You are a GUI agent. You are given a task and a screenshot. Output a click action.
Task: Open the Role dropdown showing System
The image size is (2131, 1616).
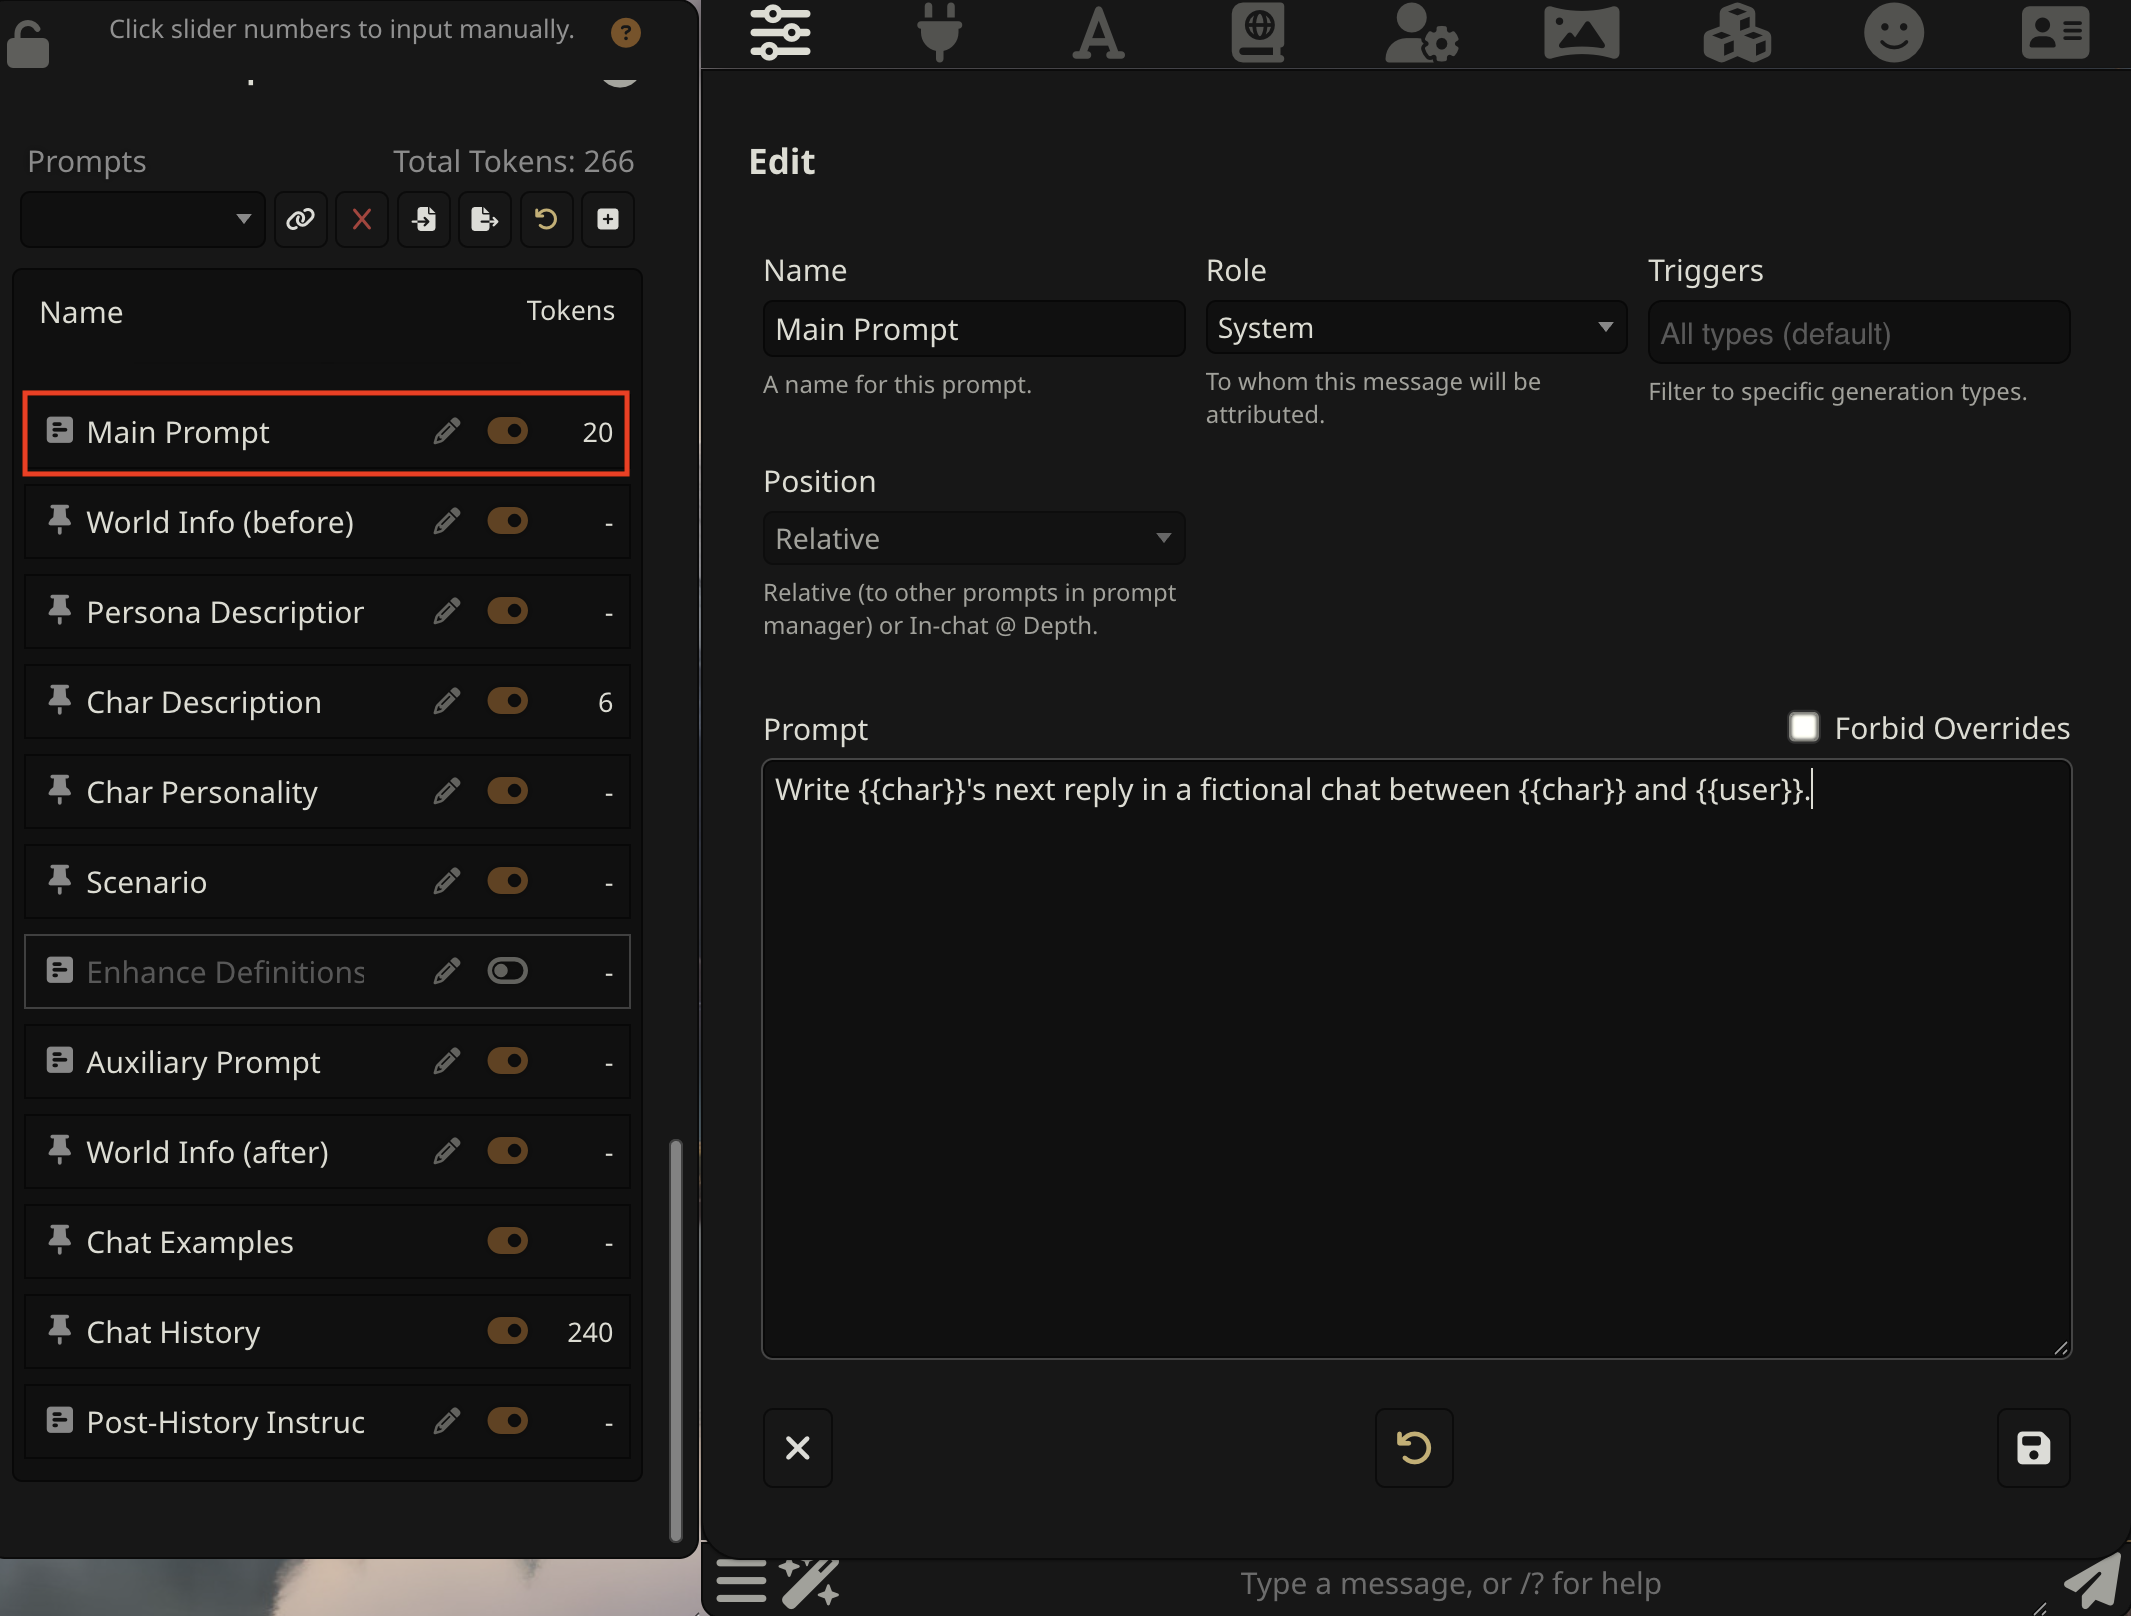pyautogui.click(x=1415, y=328)
